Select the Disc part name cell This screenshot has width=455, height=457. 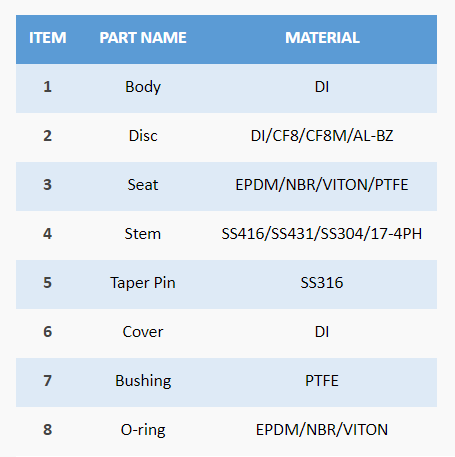pos(143,136)
